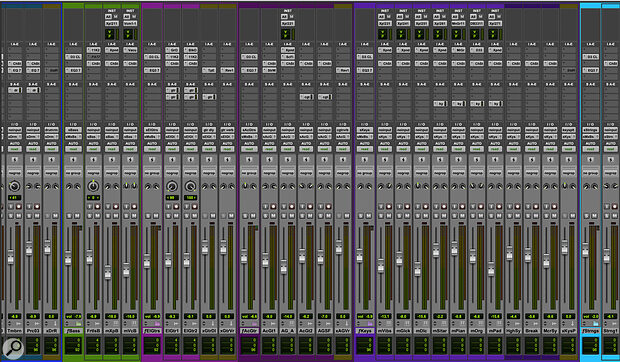The image size is (620, 362).
Task: Open output path selector on fKeys track
Action: (x=365, y=136)
